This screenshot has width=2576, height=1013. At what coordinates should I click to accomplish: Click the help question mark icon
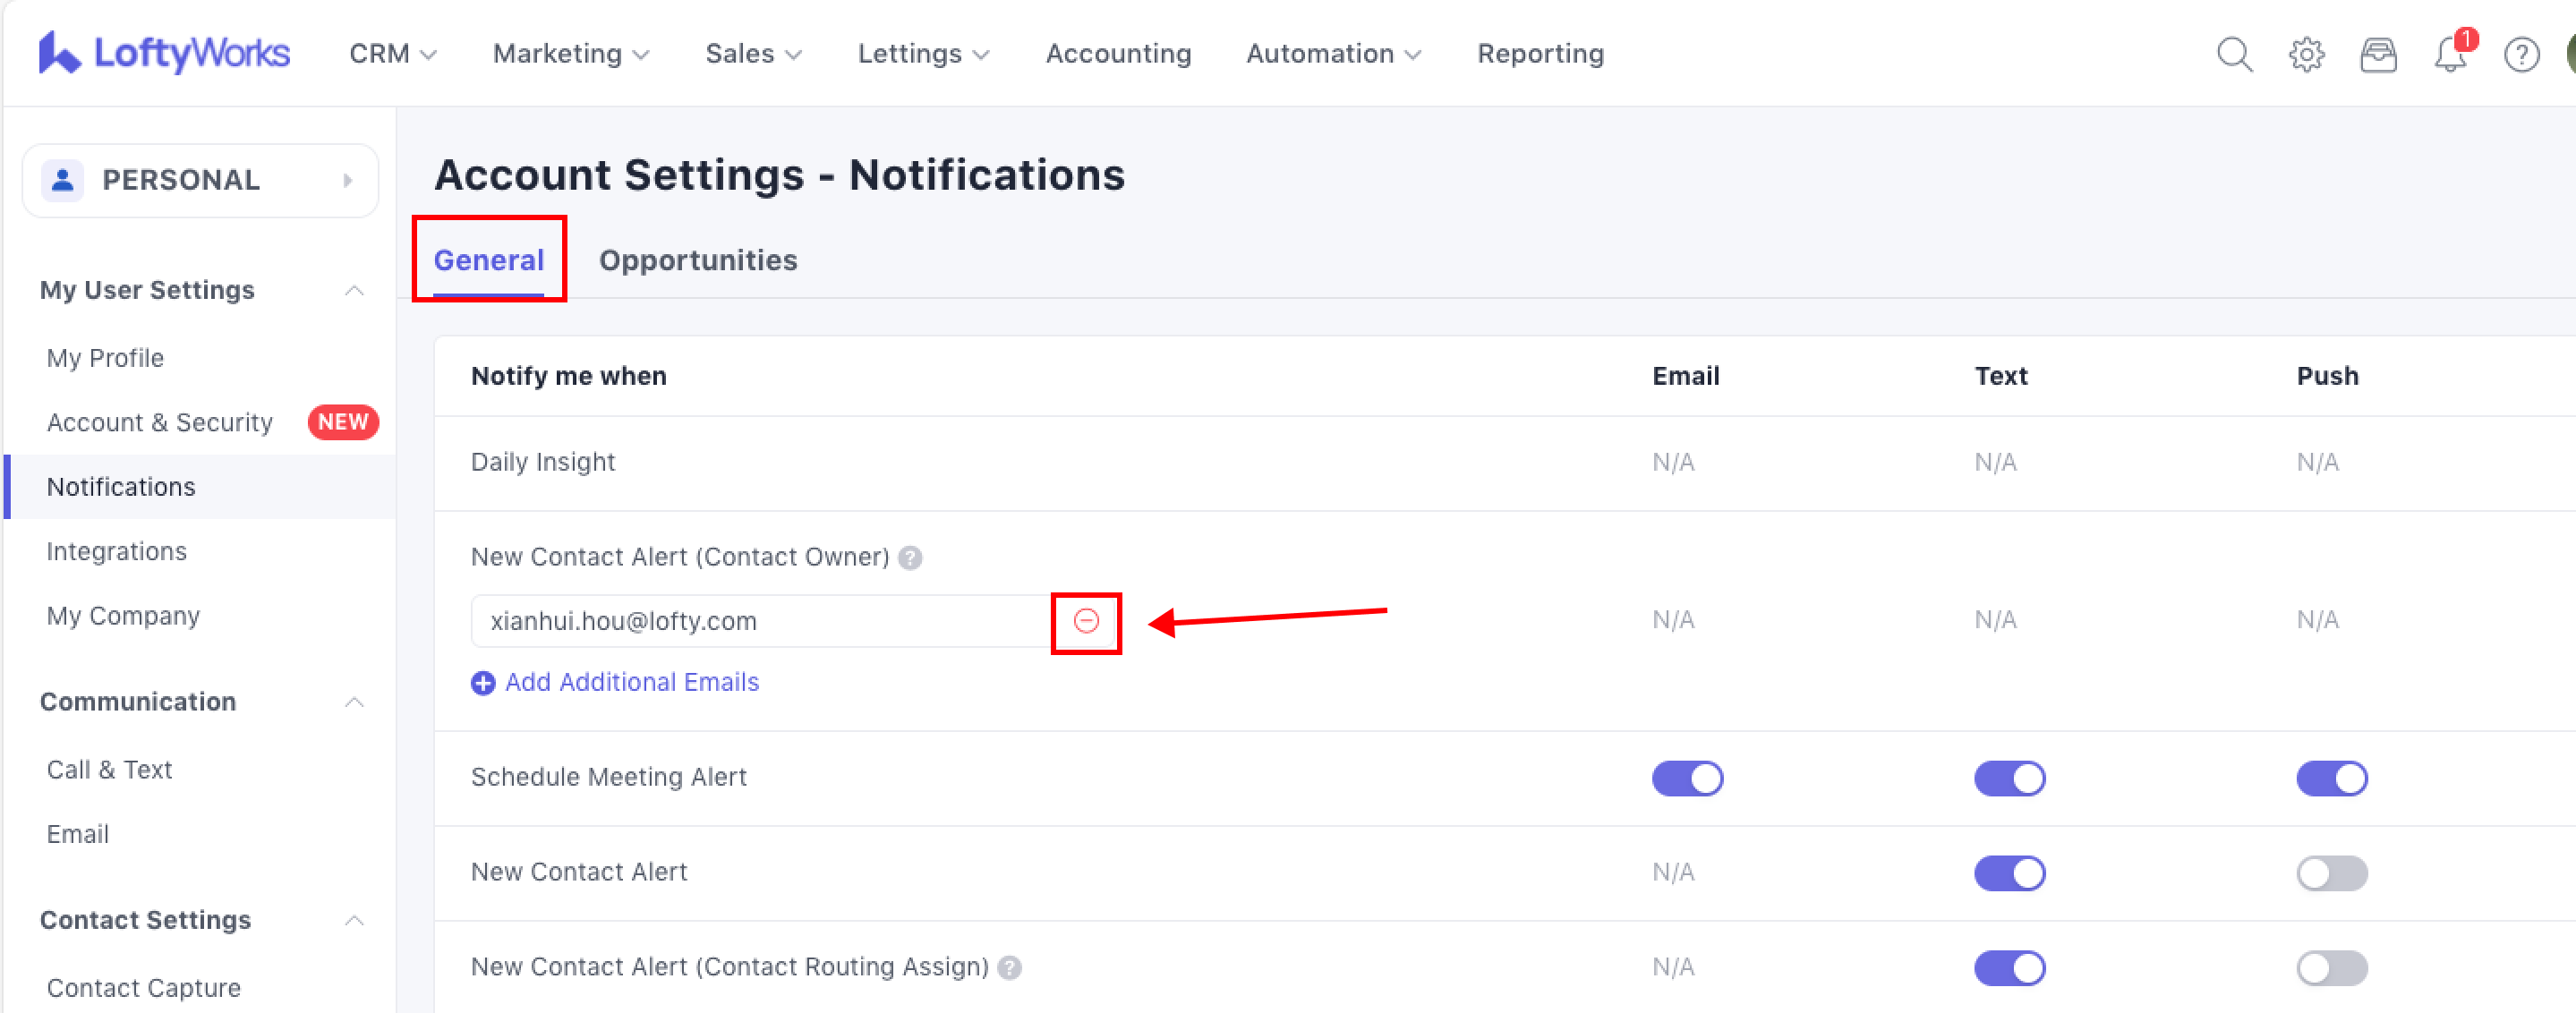pos(2521,54)
